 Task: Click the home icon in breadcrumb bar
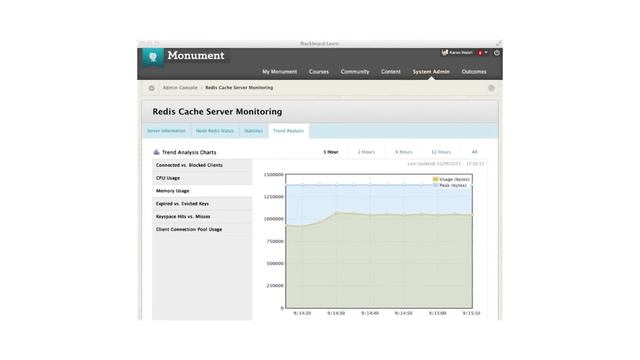click(x=151, y=88)
